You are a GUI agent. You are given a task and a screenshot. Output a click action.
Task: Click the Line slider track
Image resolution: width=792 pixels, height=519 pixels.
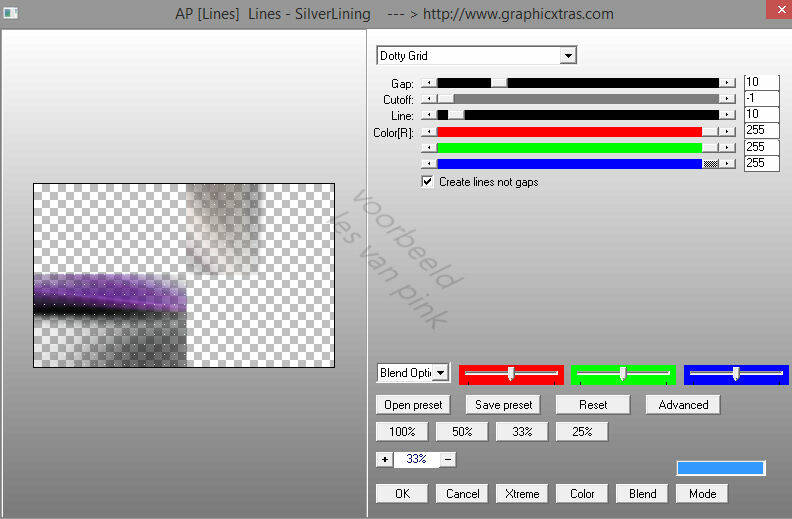(578, 115)
